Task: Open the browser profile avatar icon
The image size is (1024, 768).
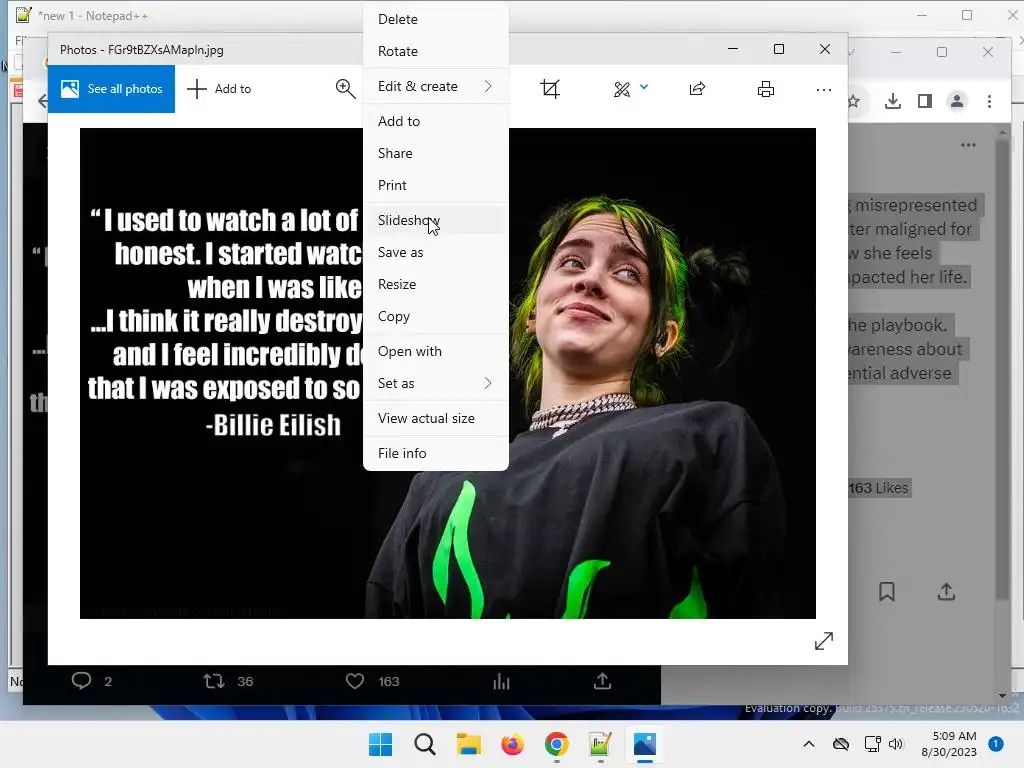Action: tap(957, 101)
